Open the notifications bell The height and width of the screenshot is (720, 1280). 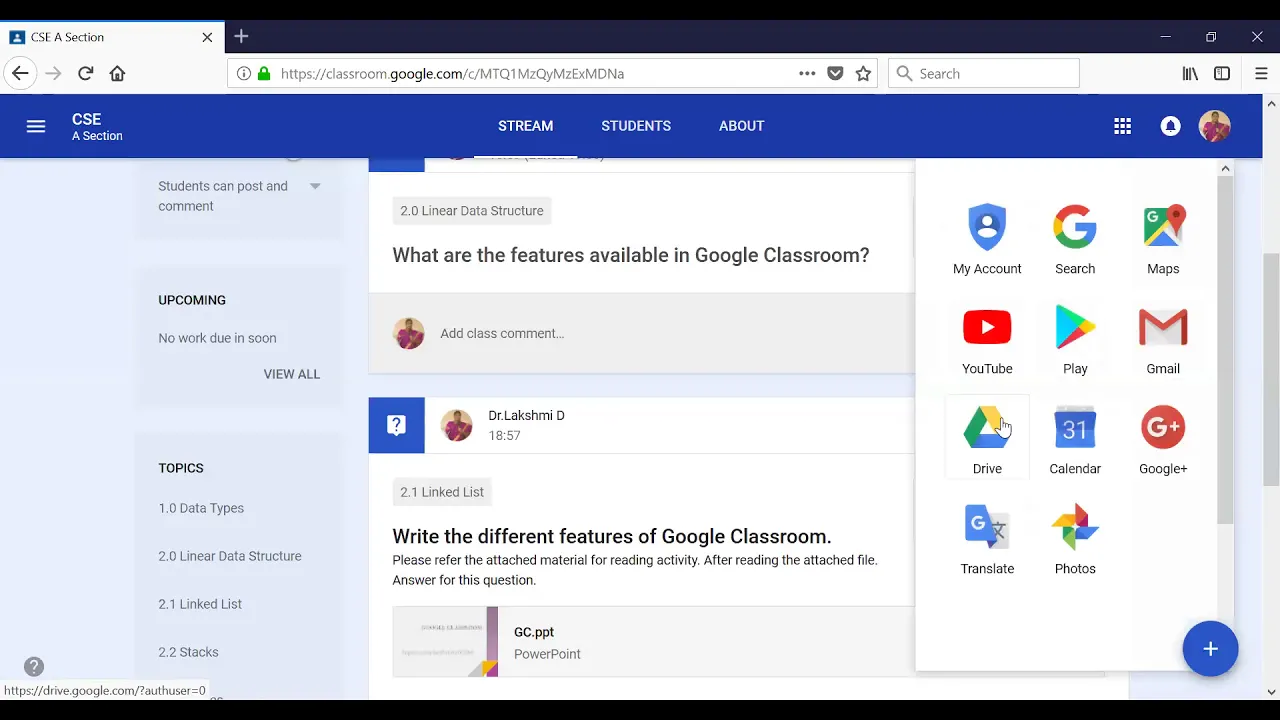tap(1170, 126)
